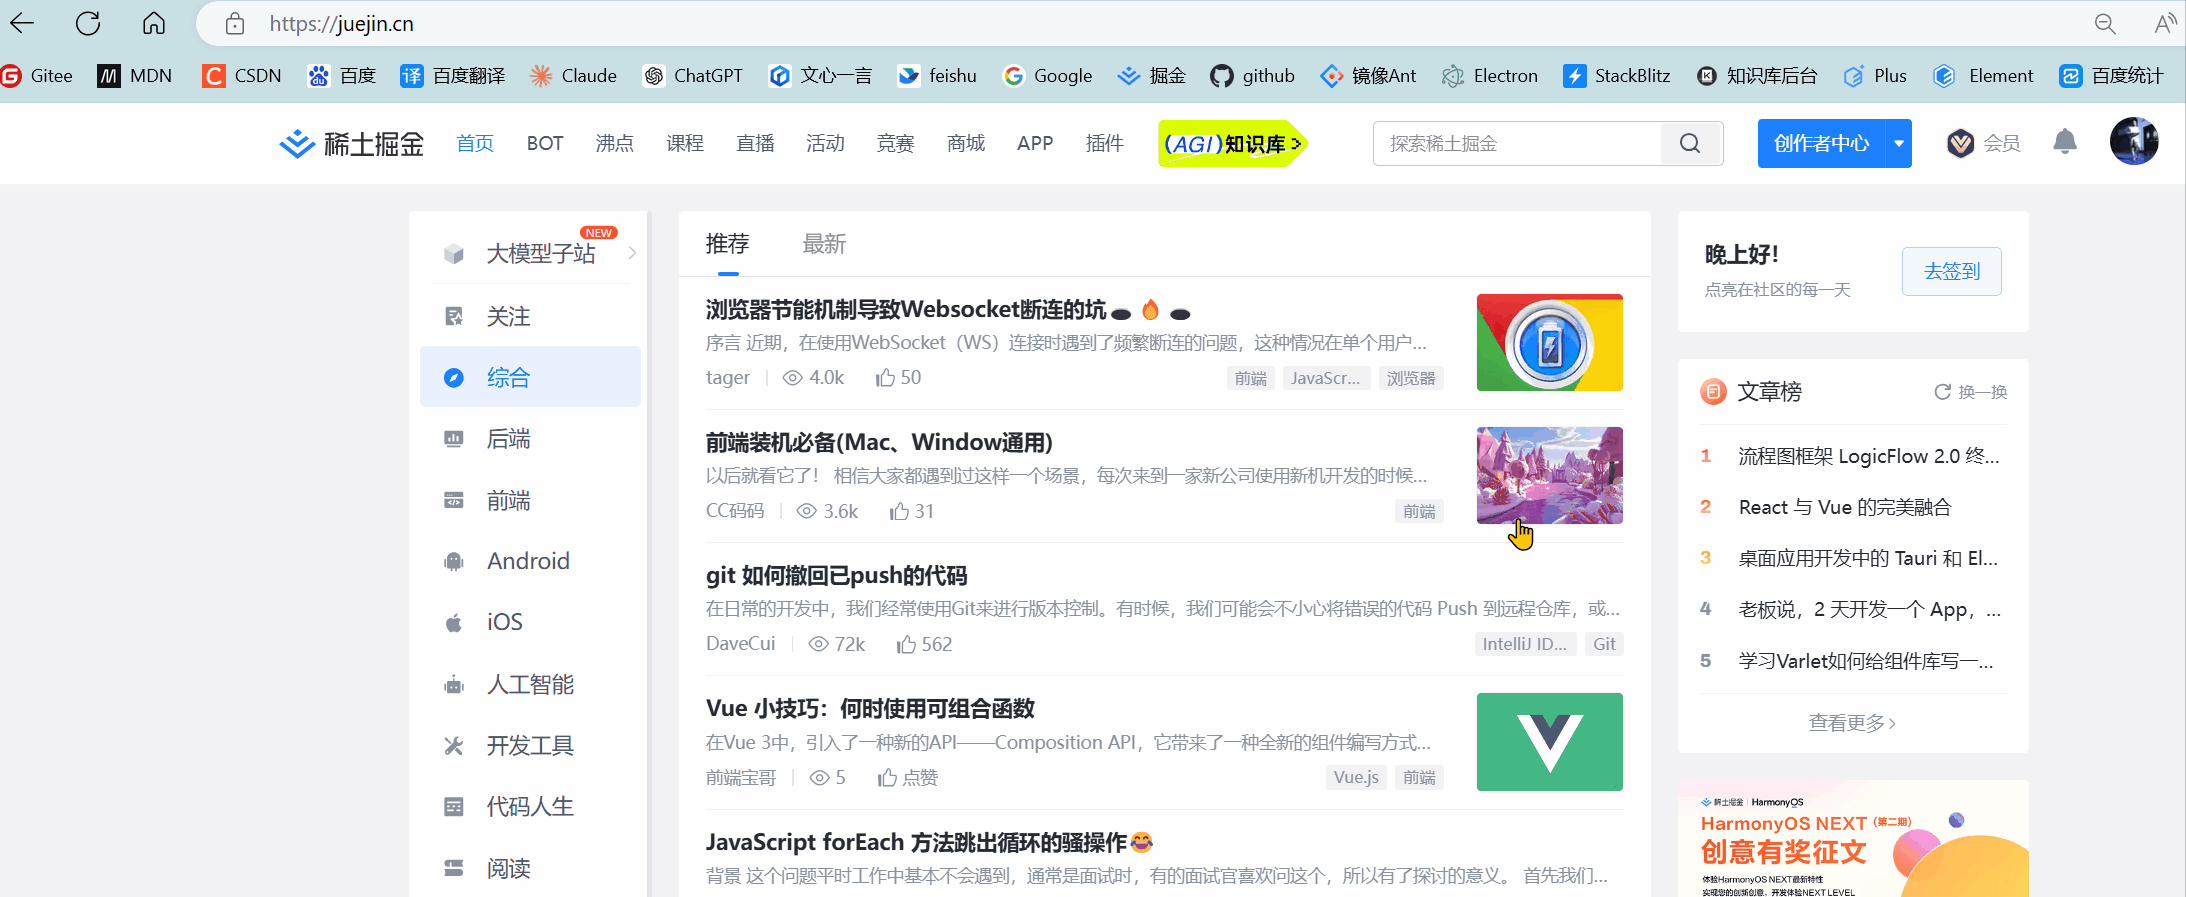The height and width of the screenshot is (897, 2186).
Task: Click the search magnifier button
Action: (1691, 144)
